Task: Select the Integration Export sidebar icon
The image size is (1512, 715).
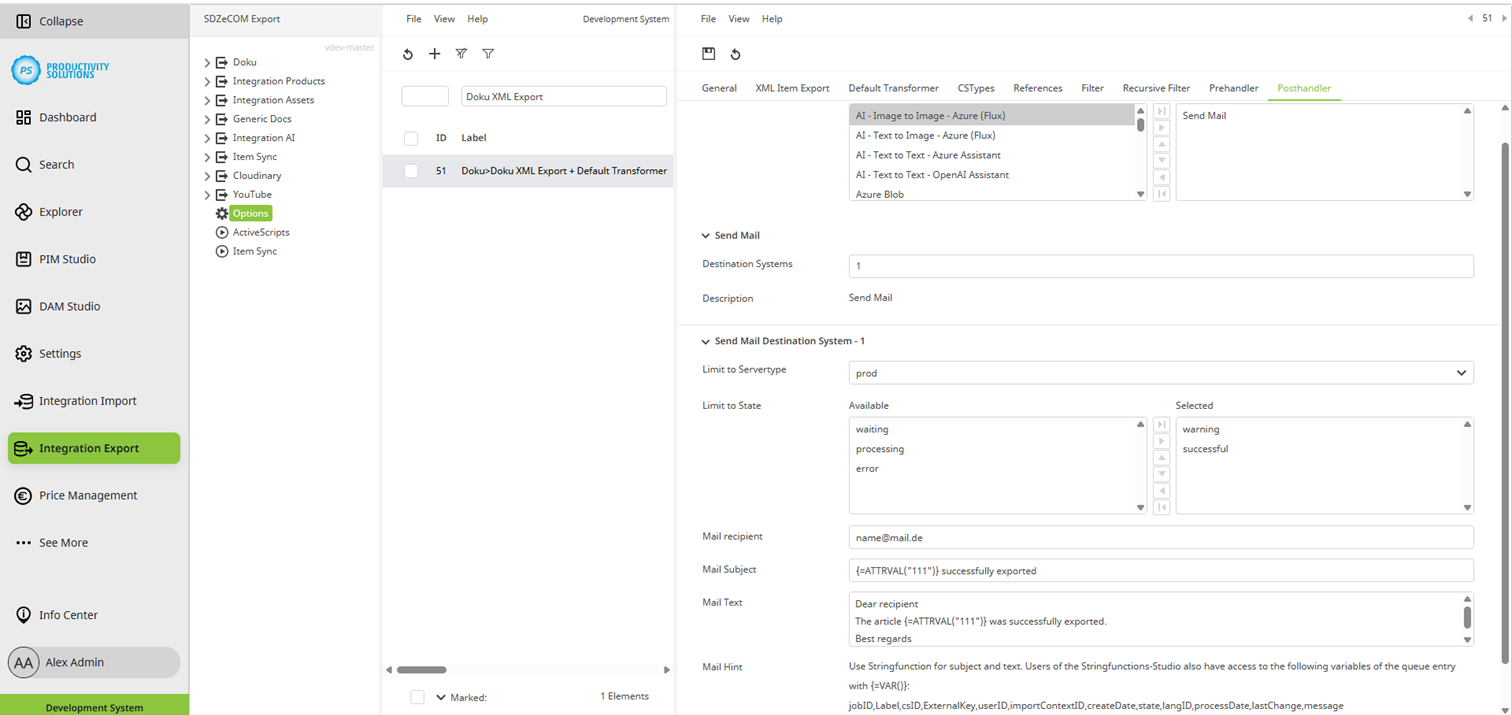Action: [x=93, y=448]
